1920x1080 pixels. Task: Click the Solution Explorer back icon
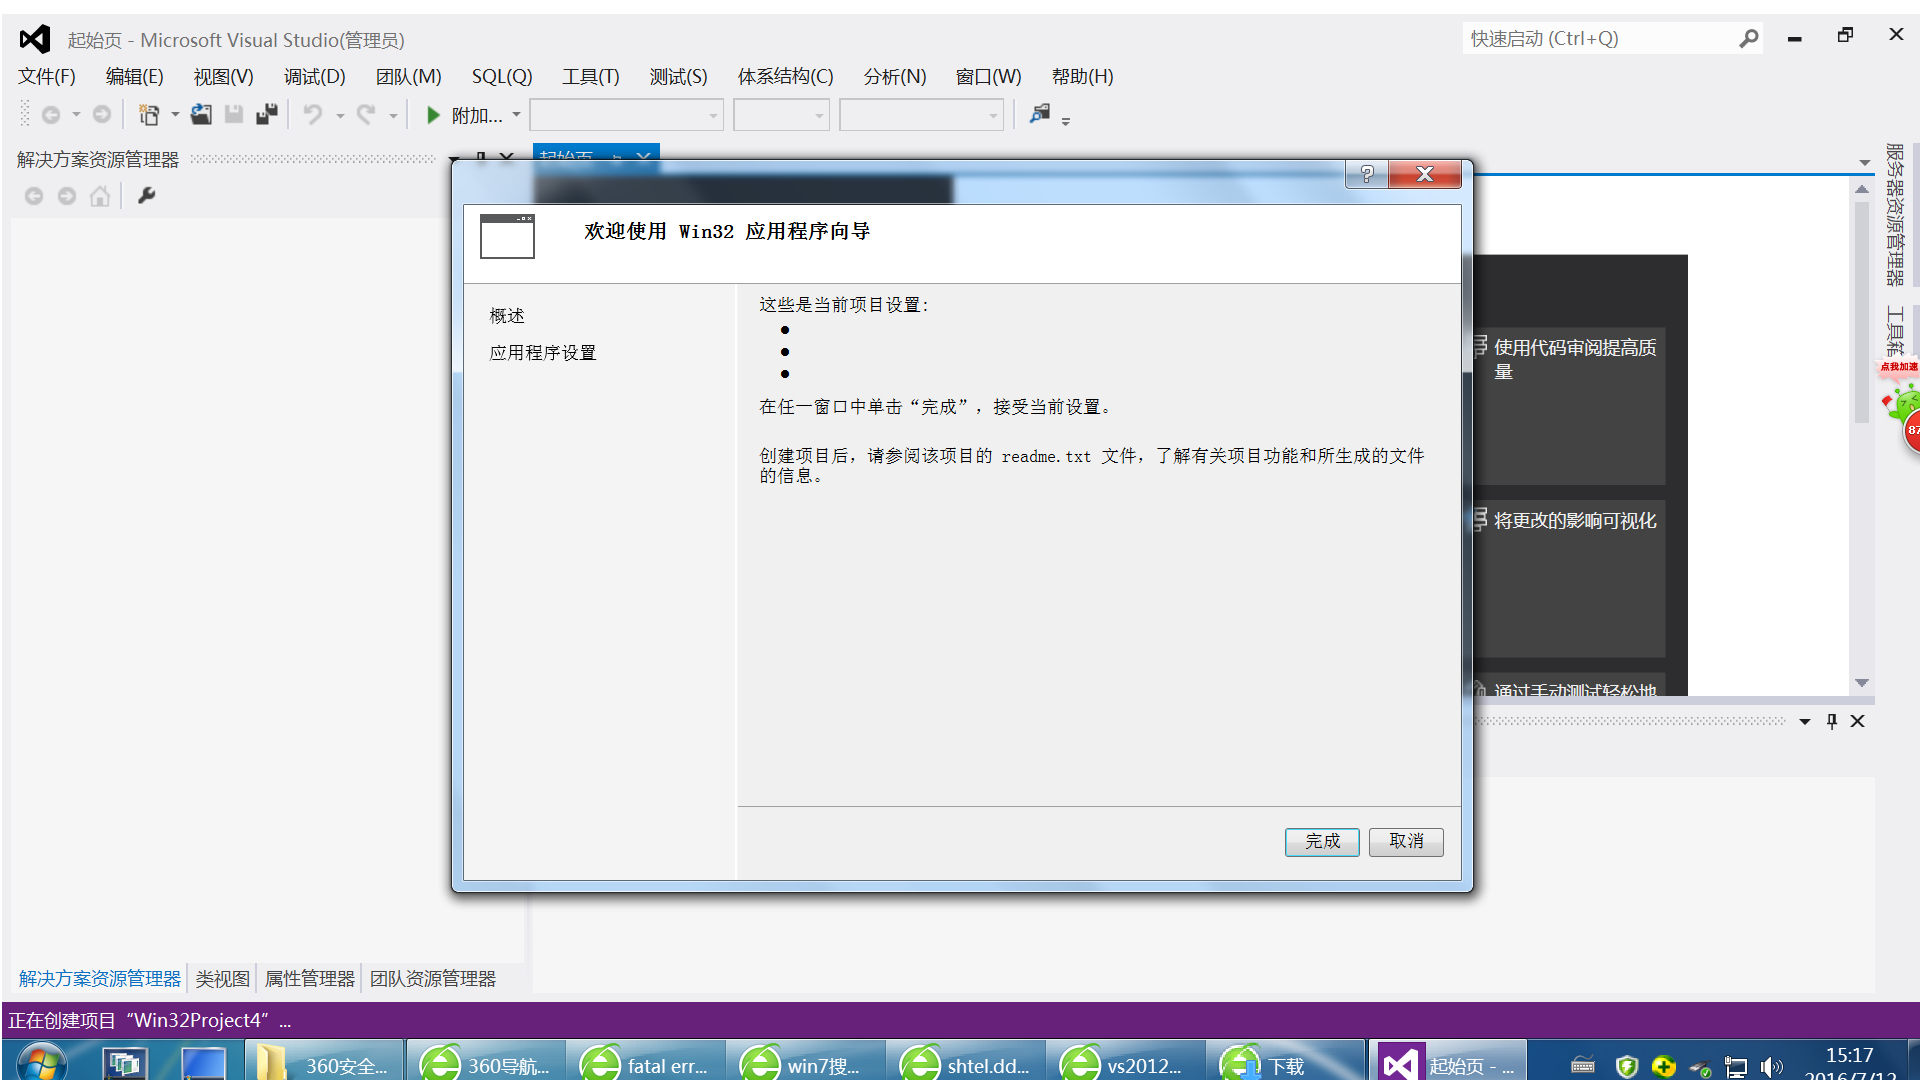click(x=34, y=196)
